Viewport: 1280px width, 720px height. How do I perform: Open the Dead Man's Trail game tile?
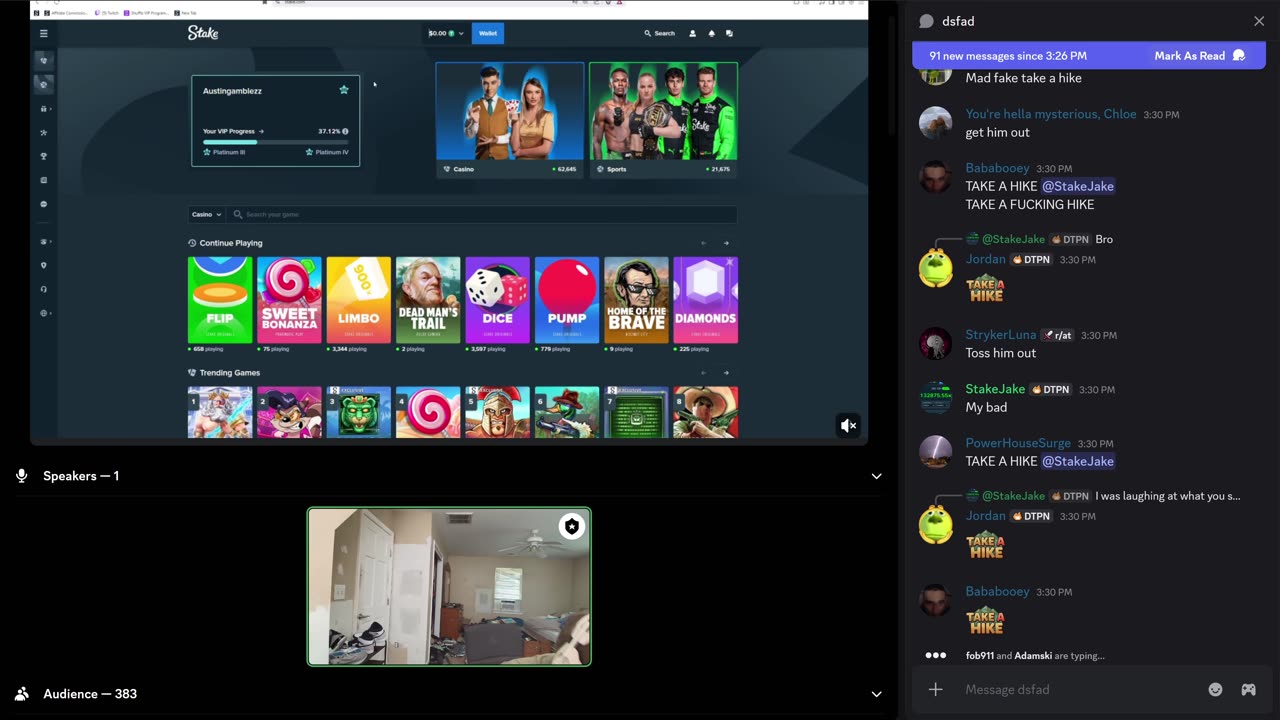(x=428, y=300)
